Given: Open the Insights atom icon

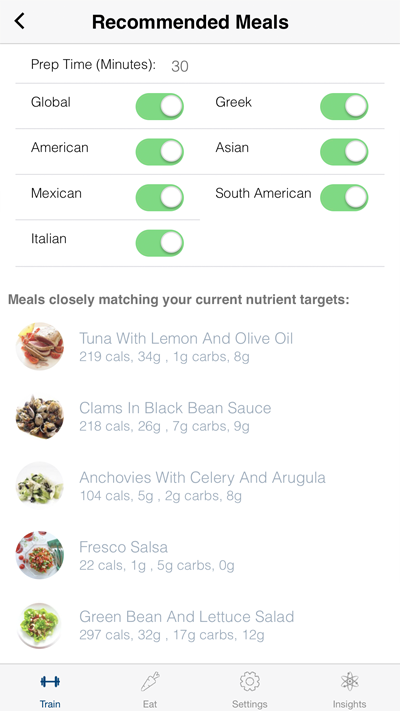Looking at the screenshot, I should [349, 681].
